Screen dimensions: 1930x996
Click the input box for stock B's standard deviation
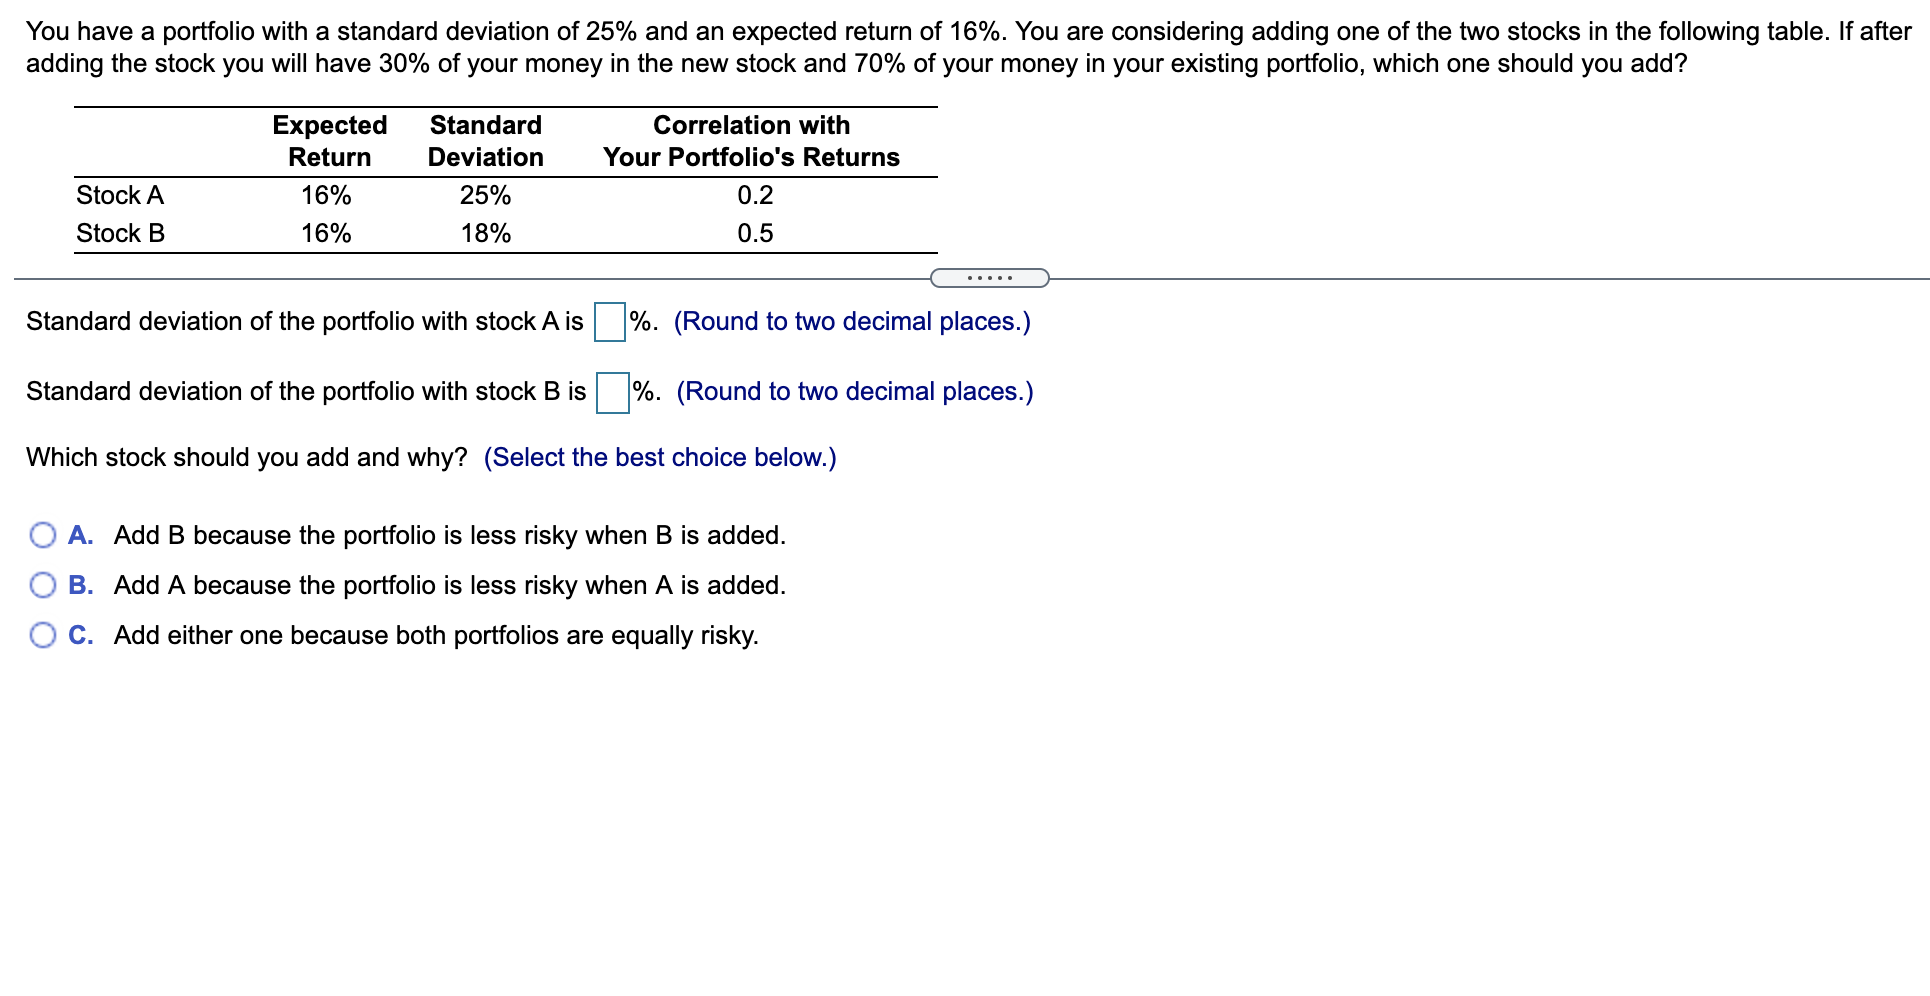click(611, 392)
